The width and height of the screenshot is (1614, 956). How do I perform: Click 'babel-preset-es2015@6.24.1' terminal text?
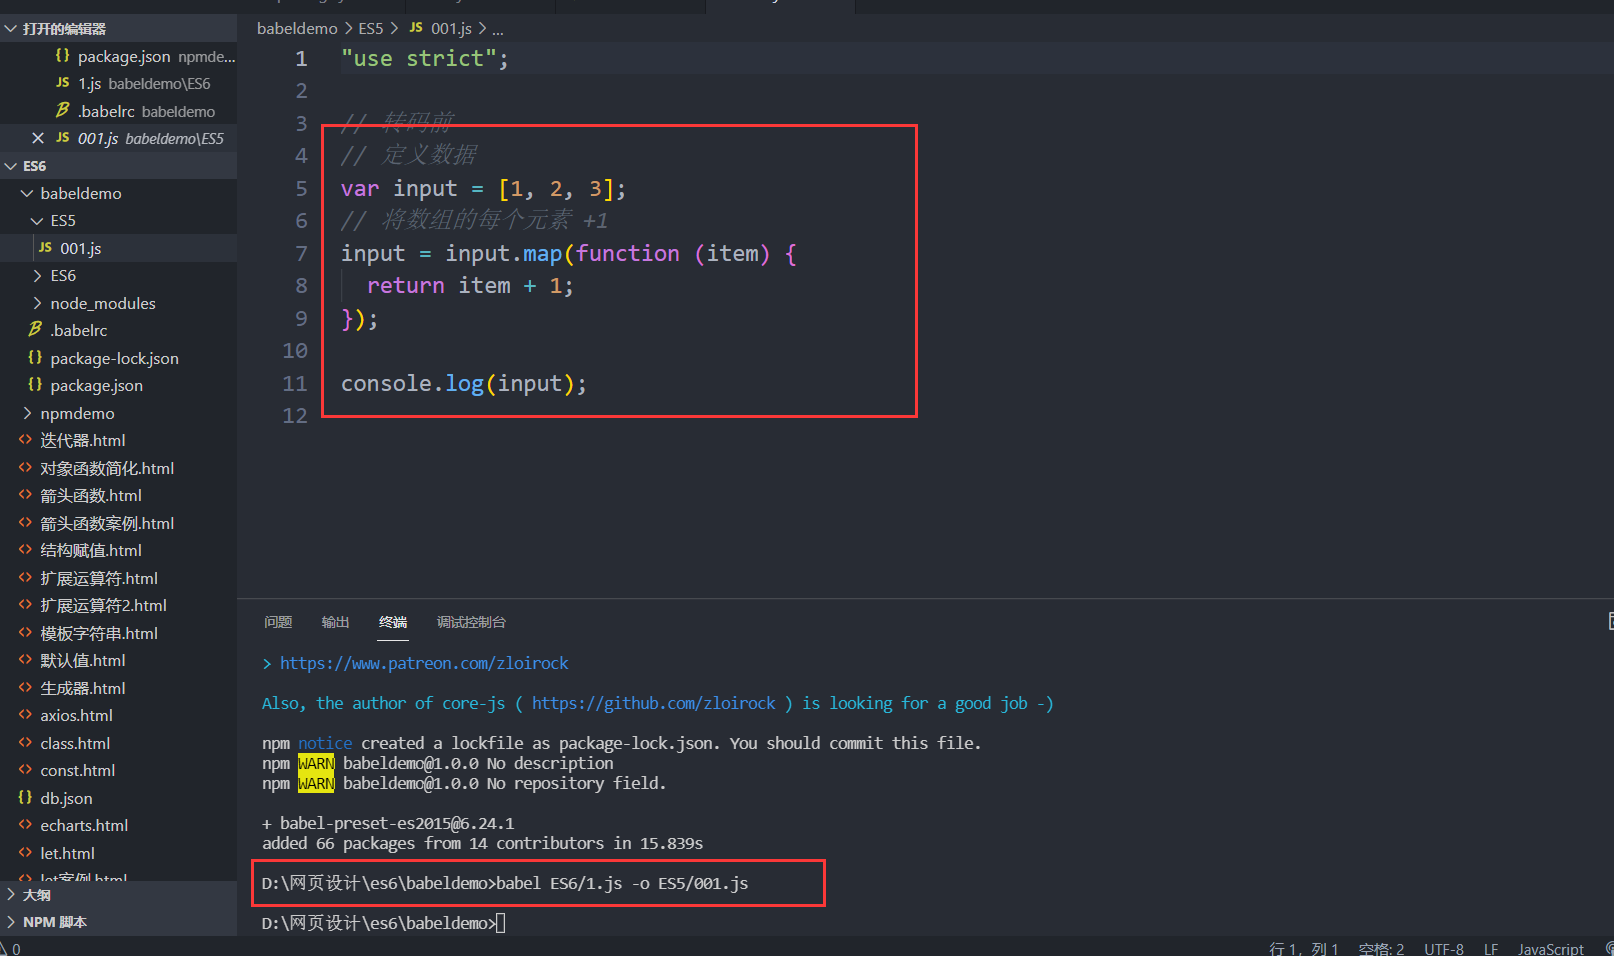click(x=397, y=823)
